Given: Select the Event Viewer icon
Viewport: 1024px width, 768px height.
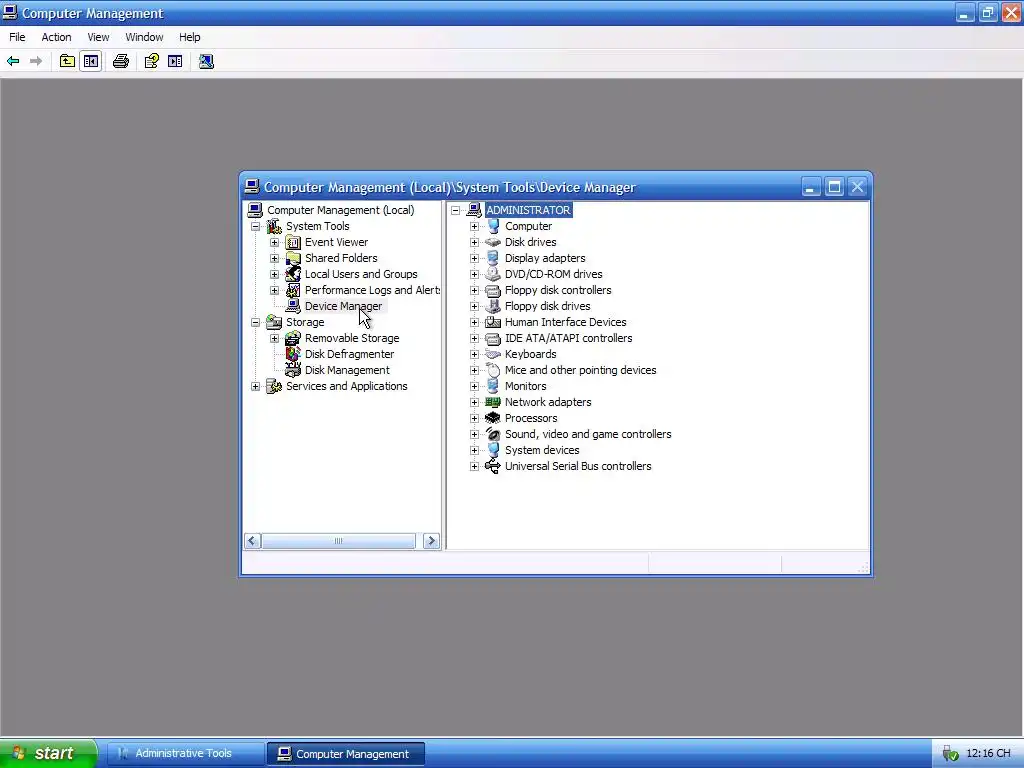Looking at the screenshot, I should point(293,242).
